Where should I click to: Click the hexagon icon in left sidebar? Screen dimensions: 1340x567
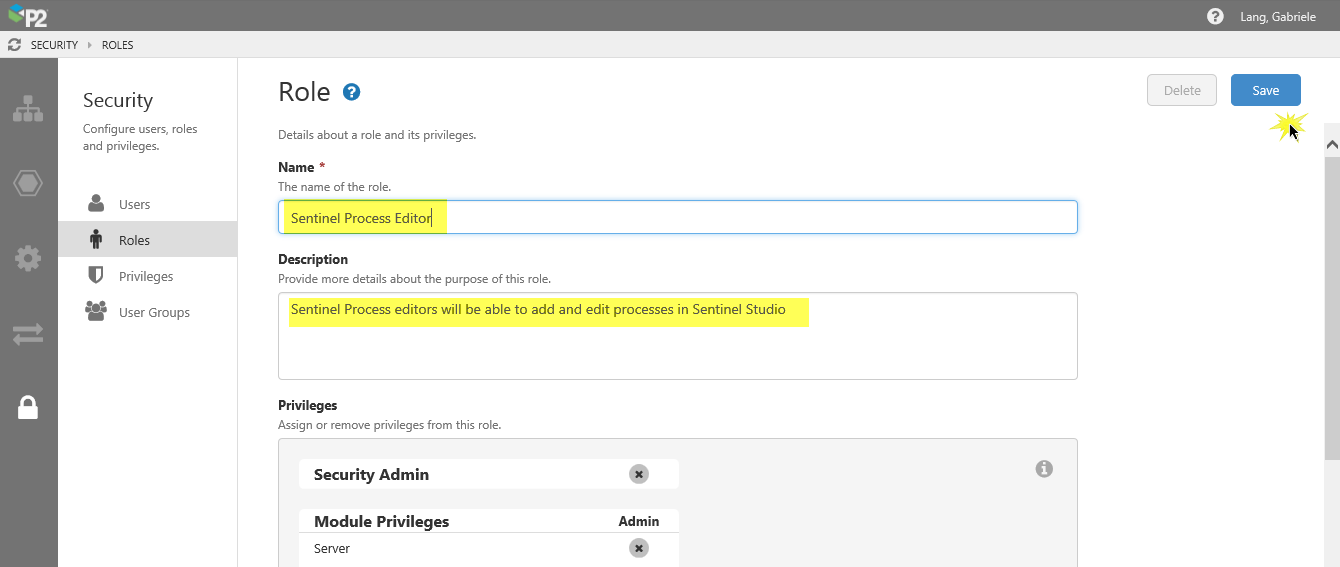pos(28,184)
